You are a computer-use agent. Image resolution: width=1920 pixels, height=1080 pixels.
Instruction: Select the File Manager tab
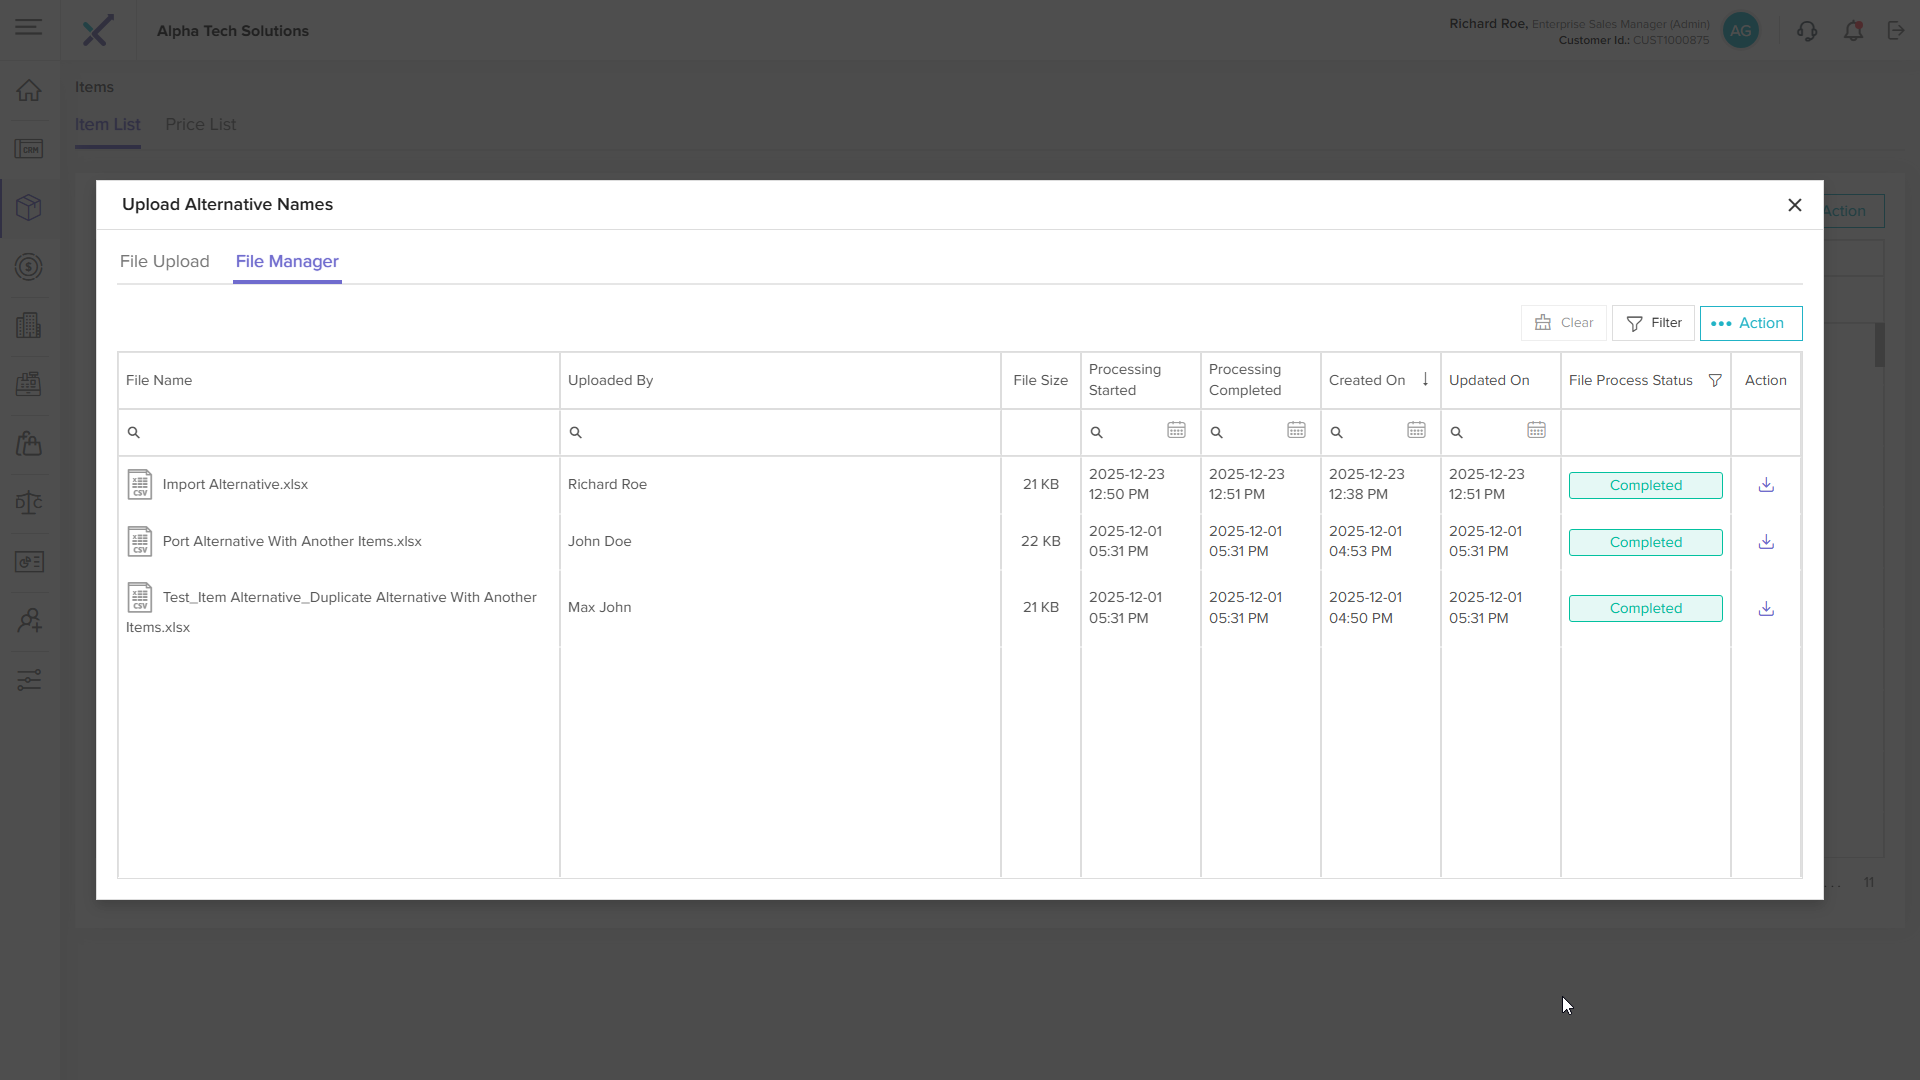(287, 261)
